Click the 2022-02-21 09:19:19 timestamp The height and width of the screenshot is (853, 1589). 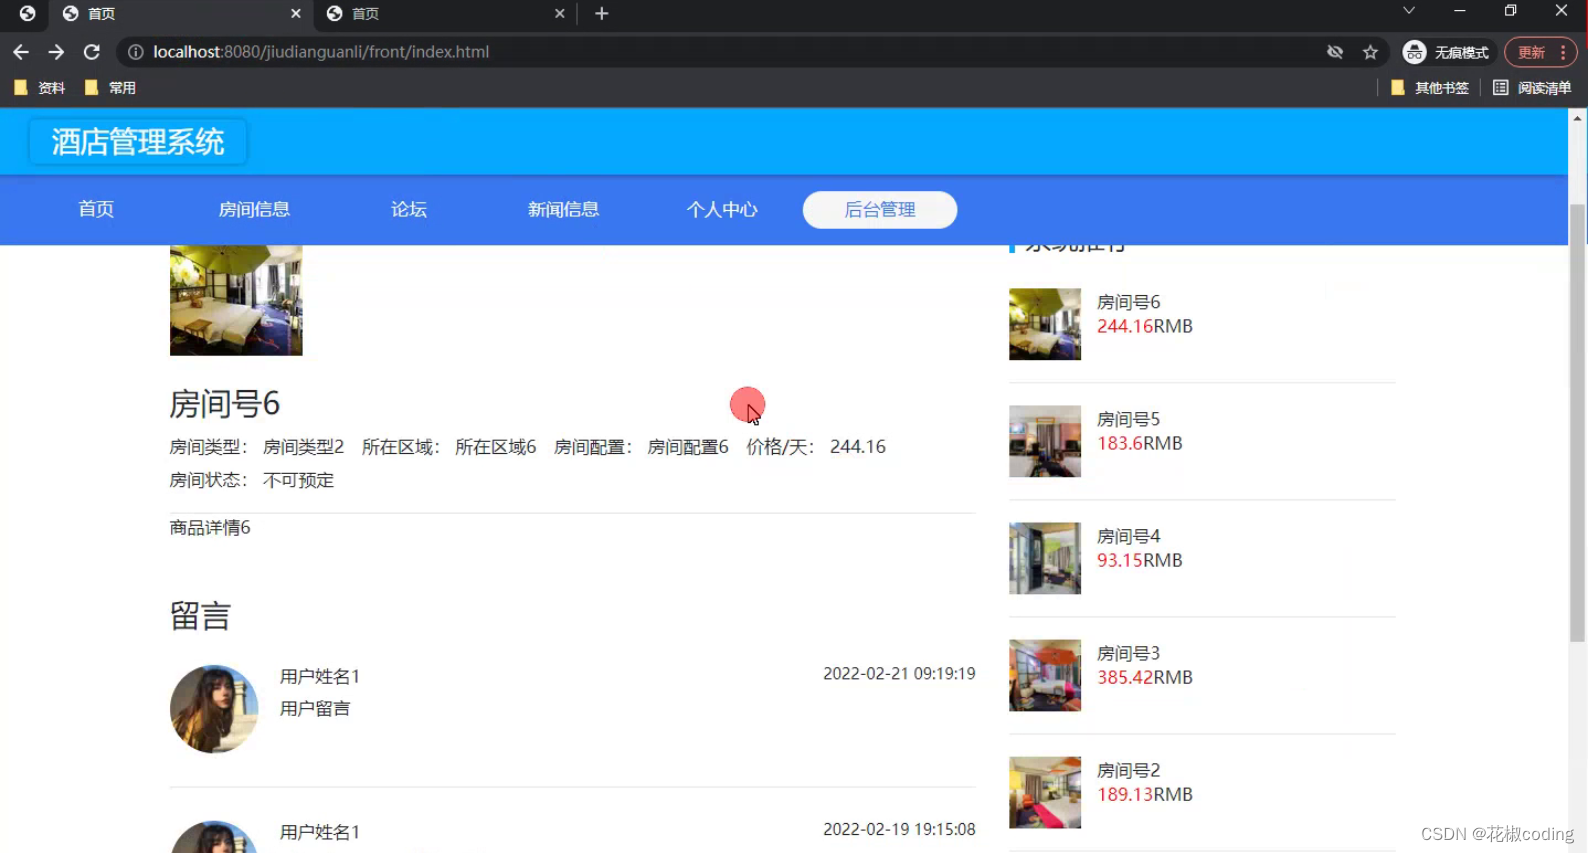[x=899, y=674]
